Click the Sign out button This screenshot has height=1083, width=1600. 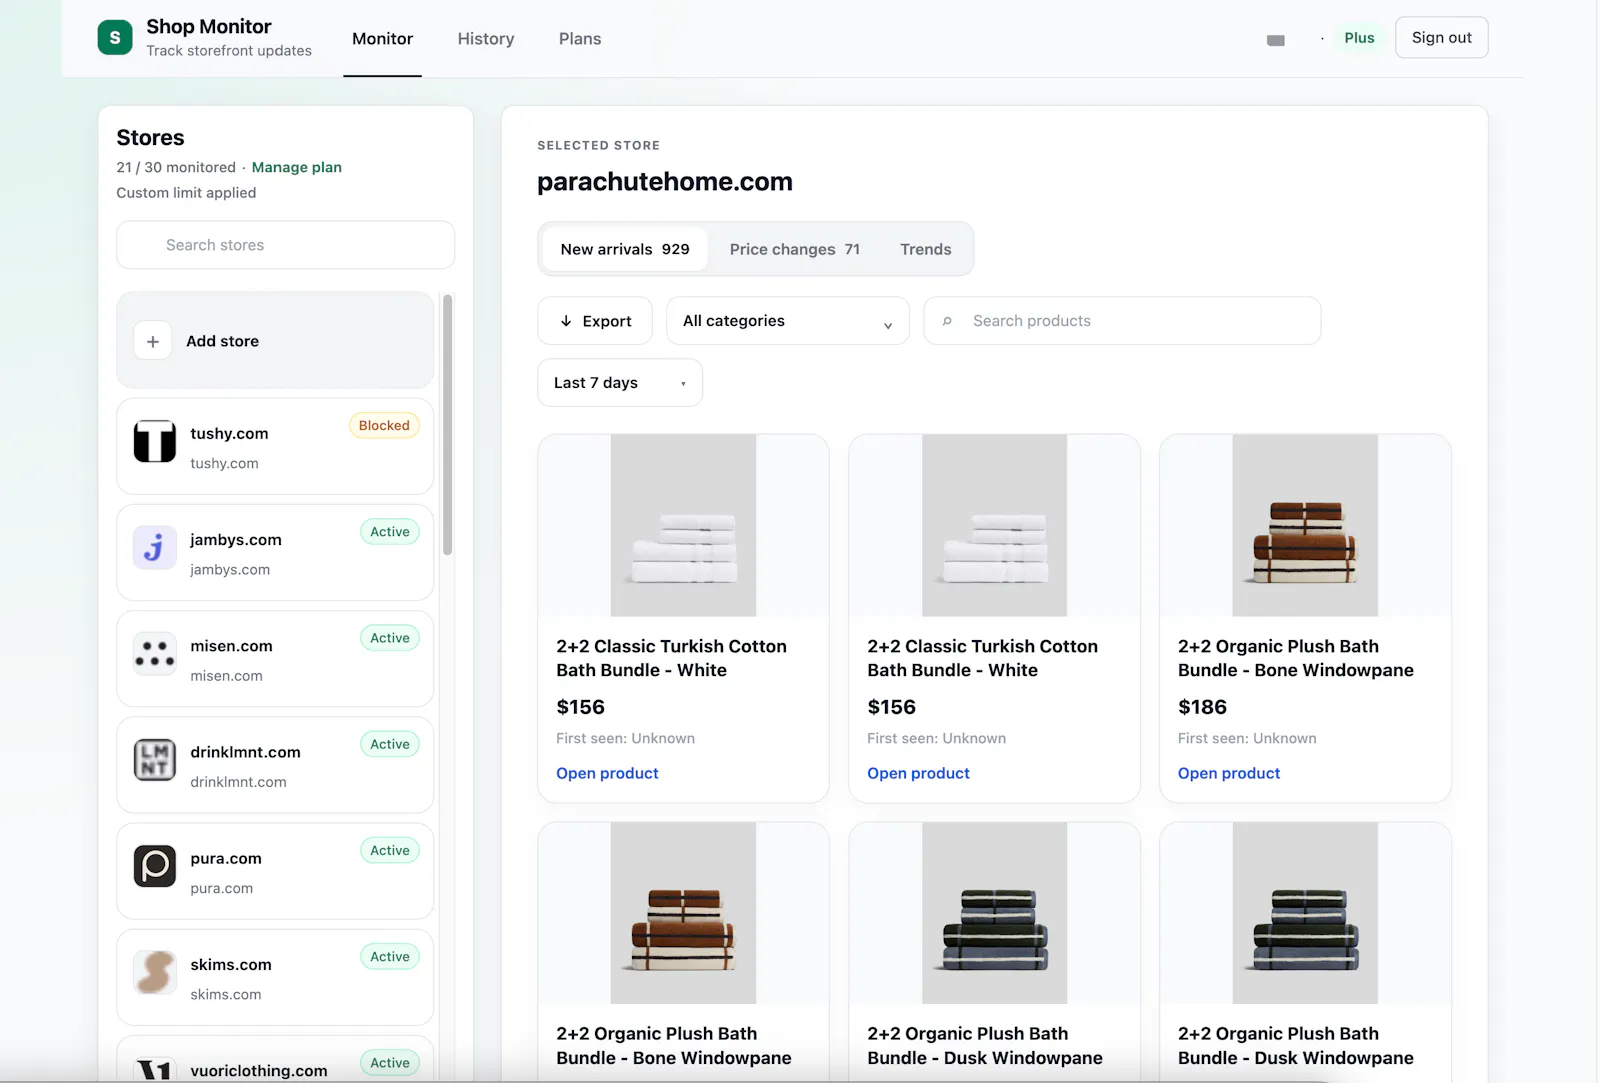(1441, 37)
